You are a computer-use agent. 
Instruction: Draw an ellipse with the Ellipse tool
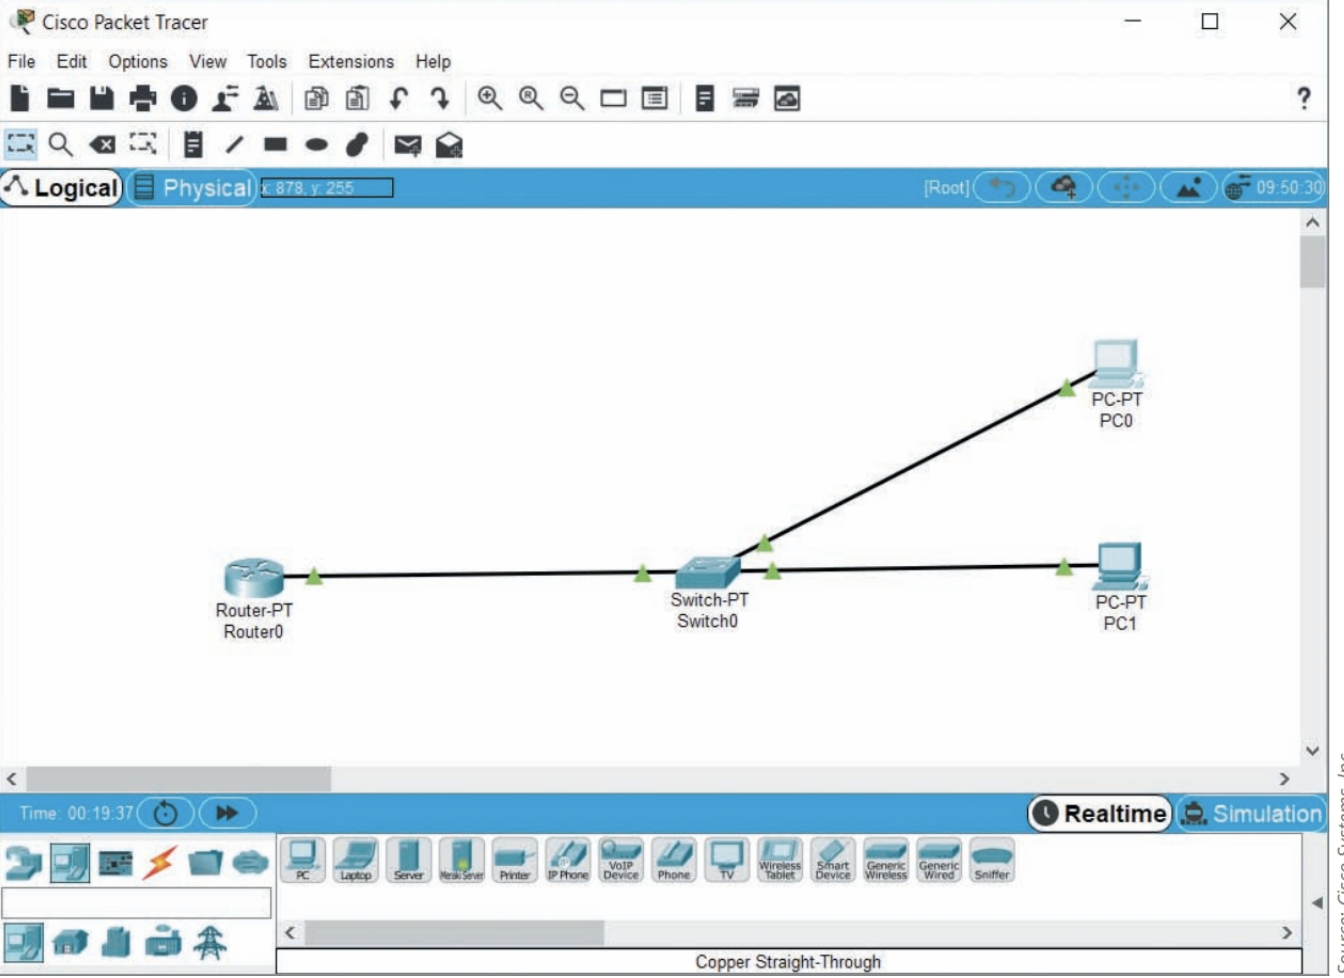(x=316, y=146)
